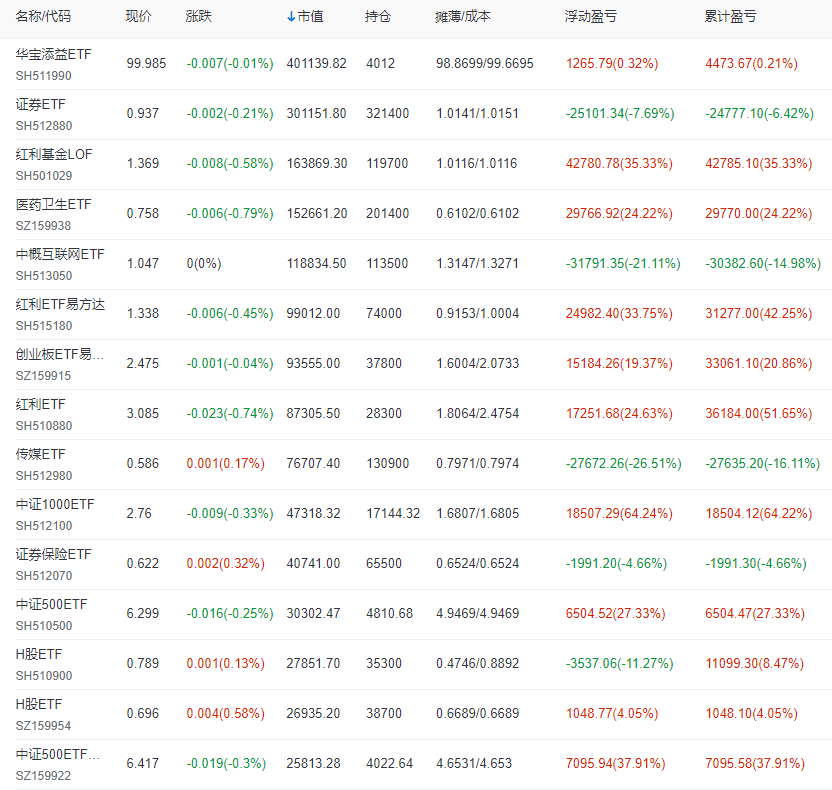Click market value 163869.30
This screenshot has height=790, width=832.
(317, 163)
